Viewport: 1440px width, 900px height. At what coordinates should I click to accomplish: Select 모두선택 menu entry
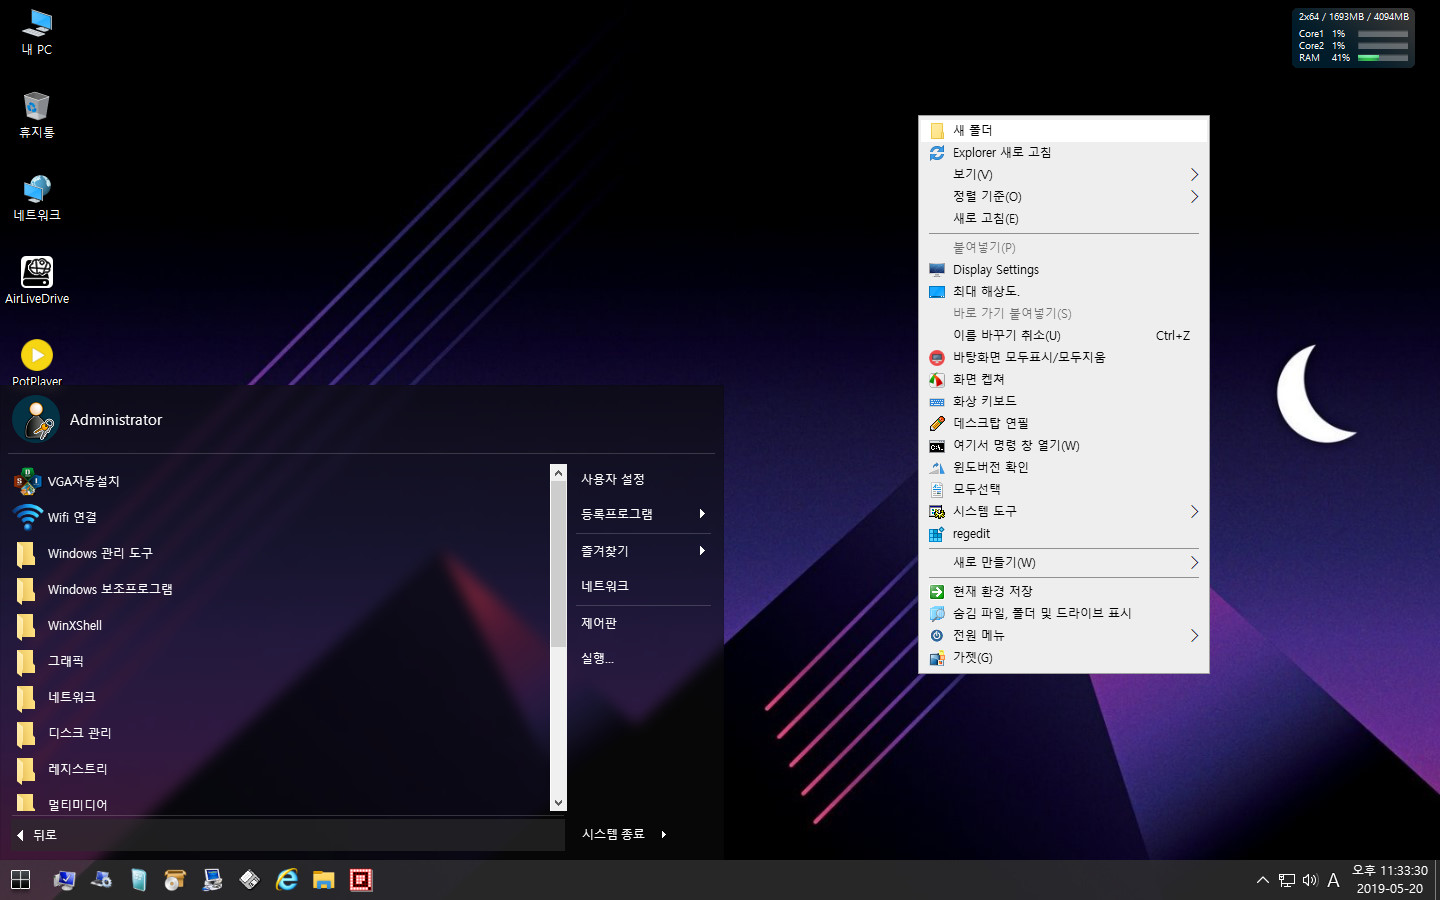(x=1064, y=489)
